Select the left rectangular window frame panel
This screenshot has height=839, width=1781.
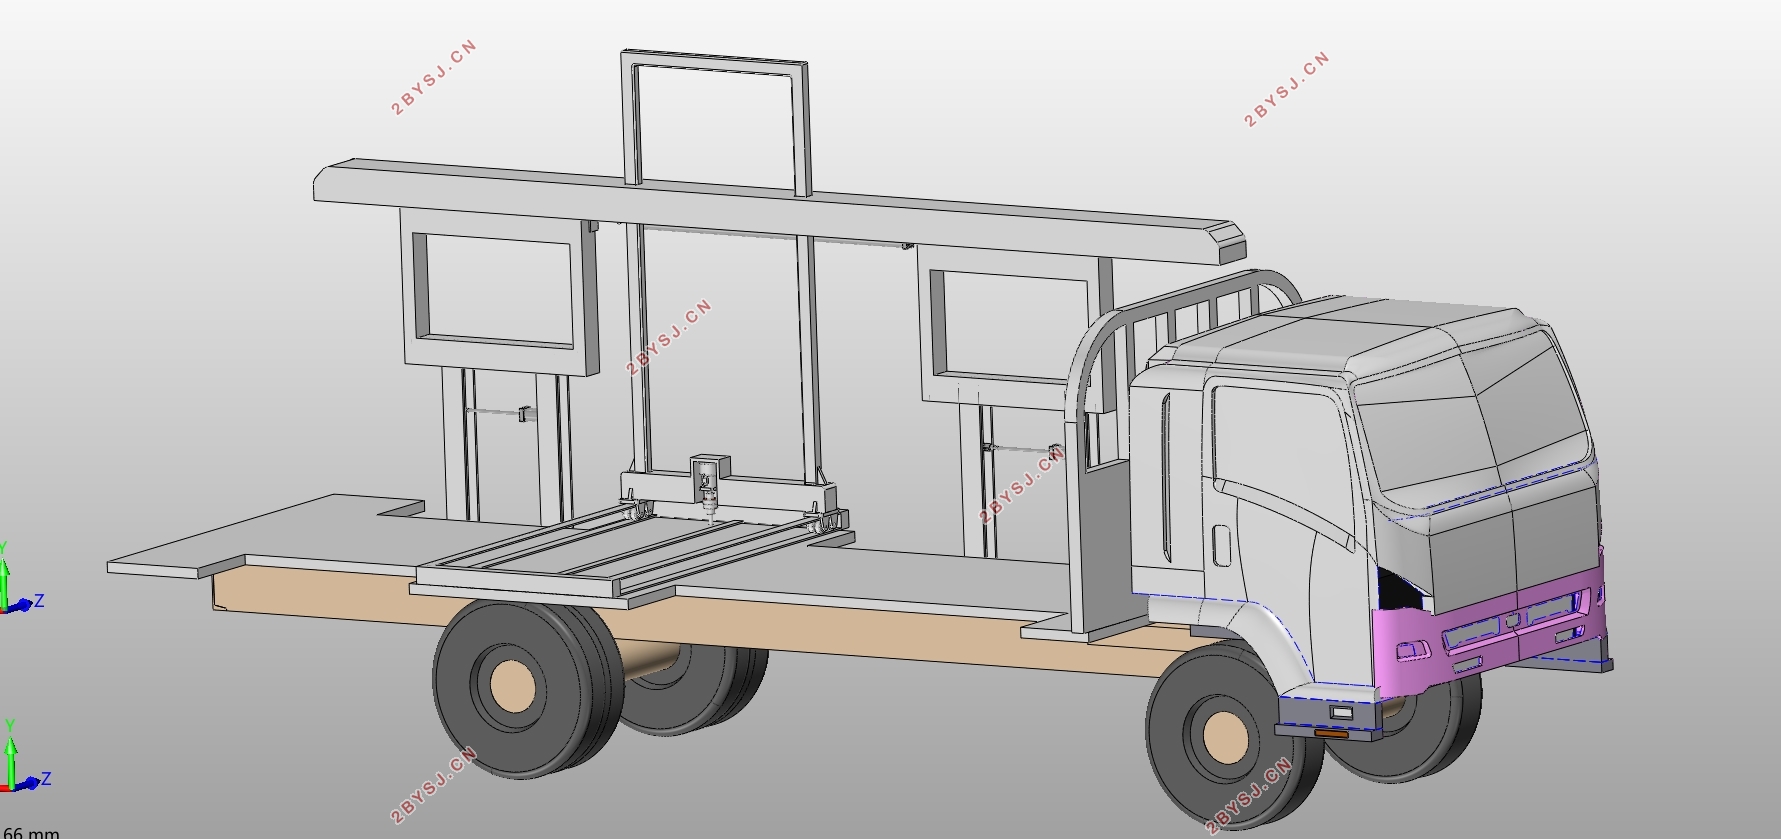click(x=498, y=290)
